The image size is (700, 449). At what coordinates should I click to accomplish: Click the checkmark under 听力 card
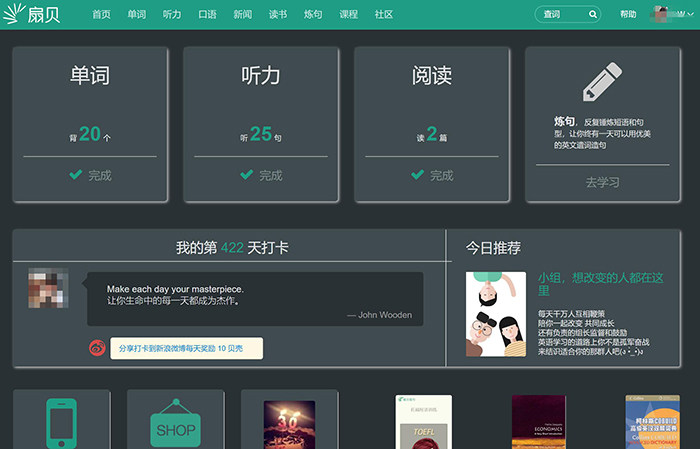pos(247,175)
